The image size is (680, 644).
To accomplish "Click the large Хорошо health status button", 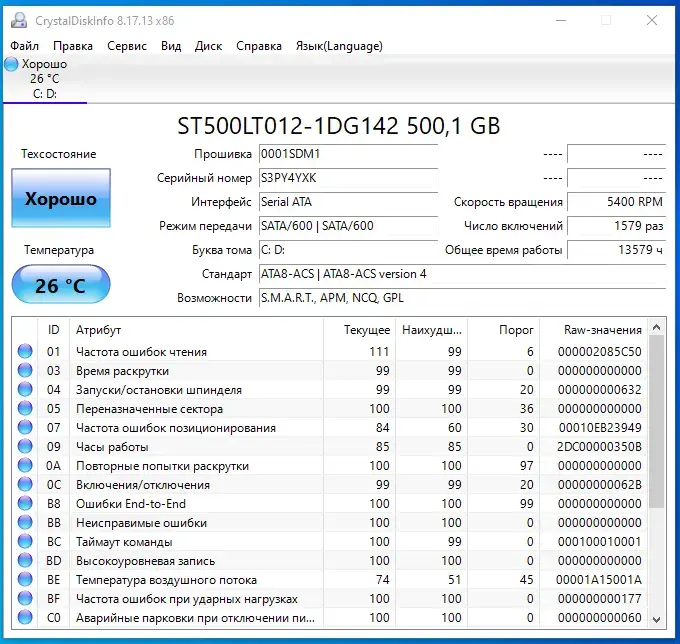I will (61, 198).
